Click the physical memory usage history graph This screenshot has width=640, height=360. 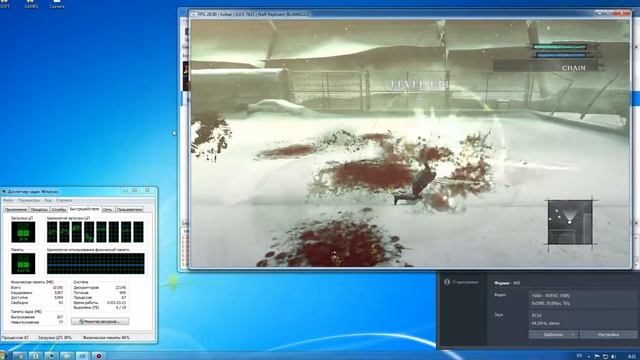coord(96,264)
